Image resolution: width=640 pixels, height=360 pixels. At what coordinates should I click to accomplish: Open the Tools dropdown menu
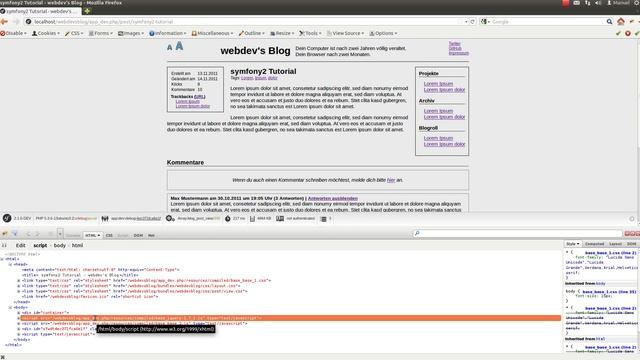click(x=310, y=33)
